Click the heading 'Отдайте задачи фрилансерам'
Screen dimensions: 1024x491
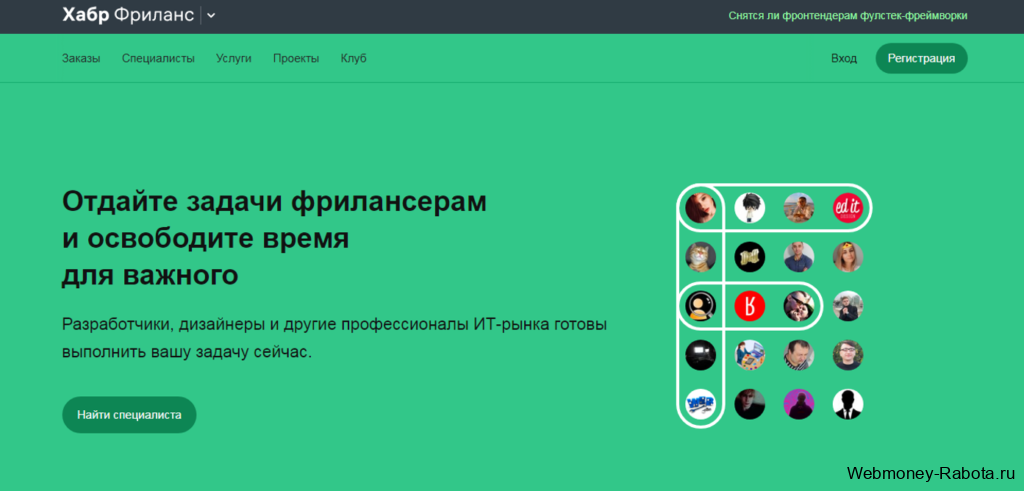274,202
